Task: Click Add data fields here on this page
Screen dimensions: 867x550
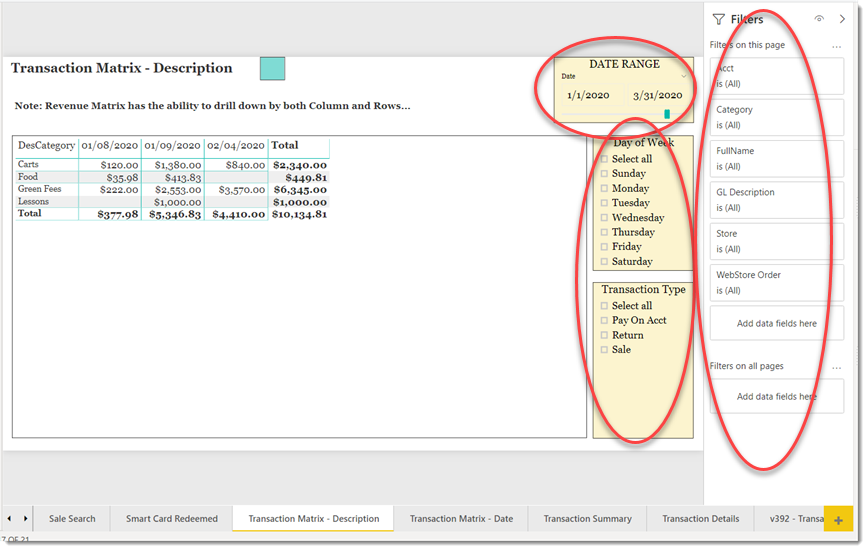Action: click(x=776, y=324)
